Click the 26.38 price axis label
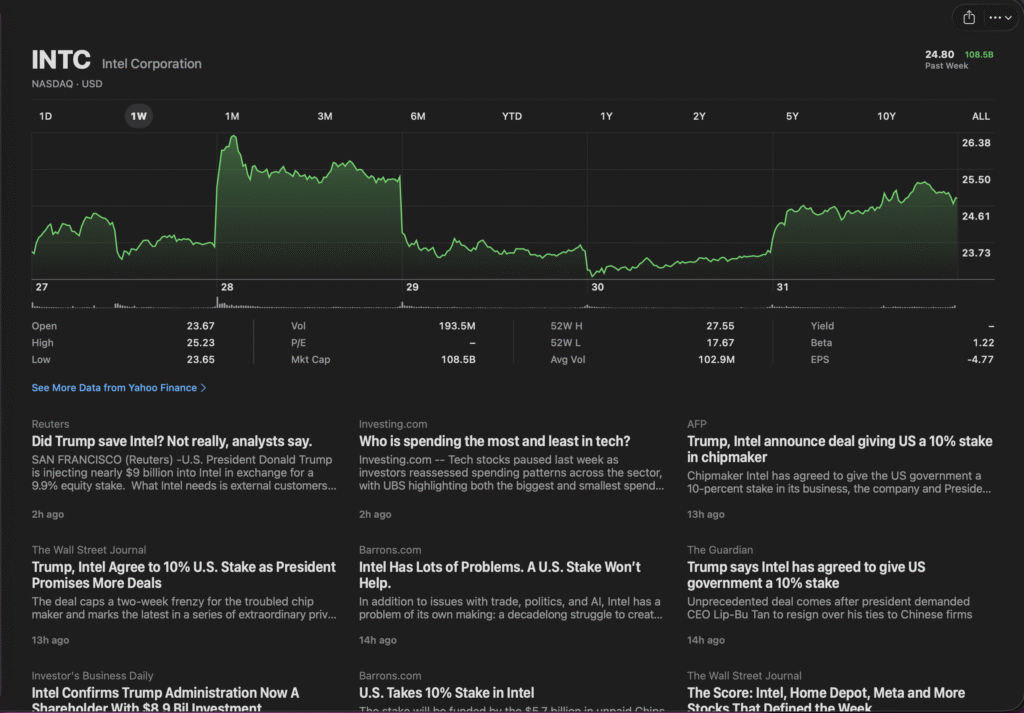 click(976, 143)
